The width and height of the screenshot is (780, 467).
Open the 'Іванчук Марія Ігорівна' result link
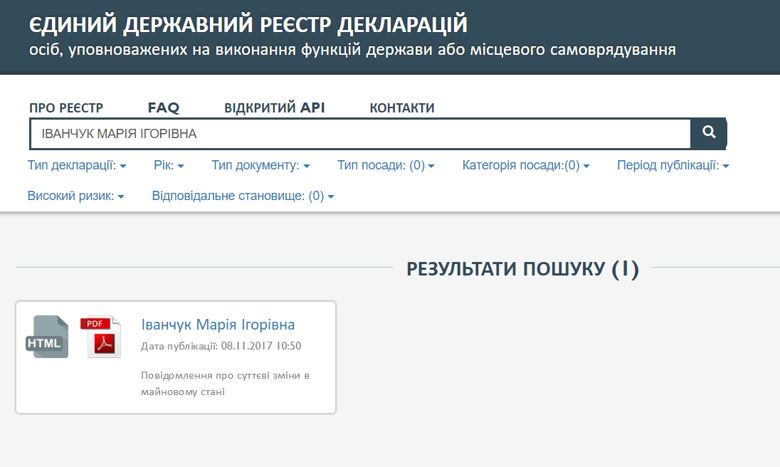tap(218, 325)
